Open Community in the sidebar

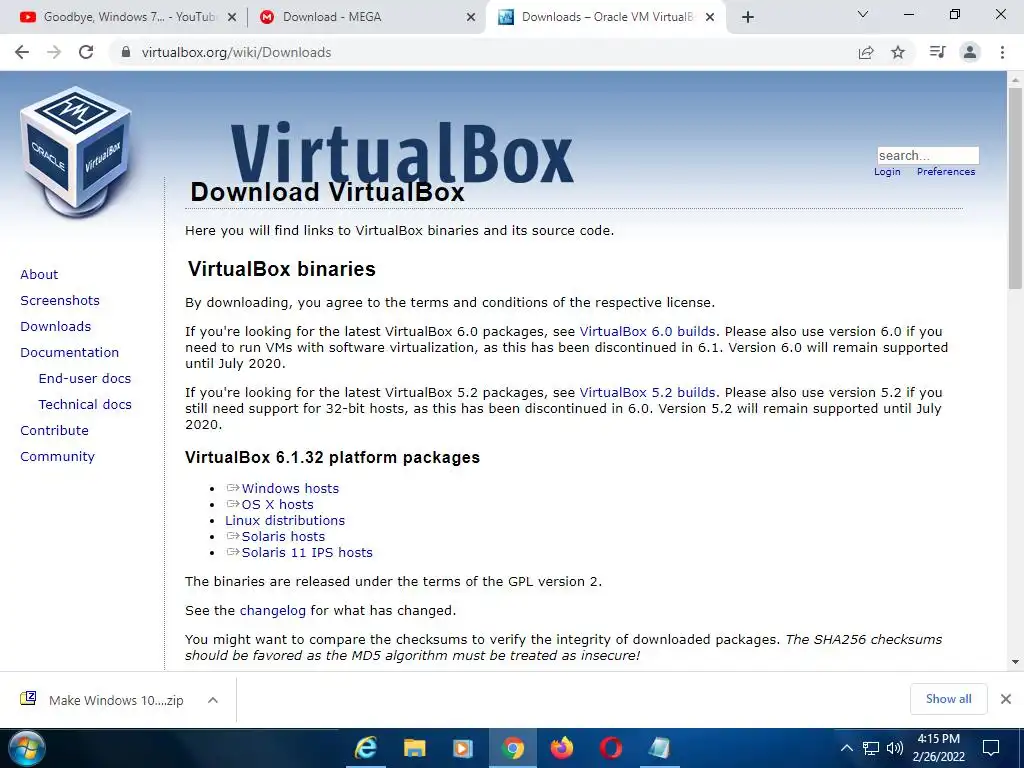point(57,456)
